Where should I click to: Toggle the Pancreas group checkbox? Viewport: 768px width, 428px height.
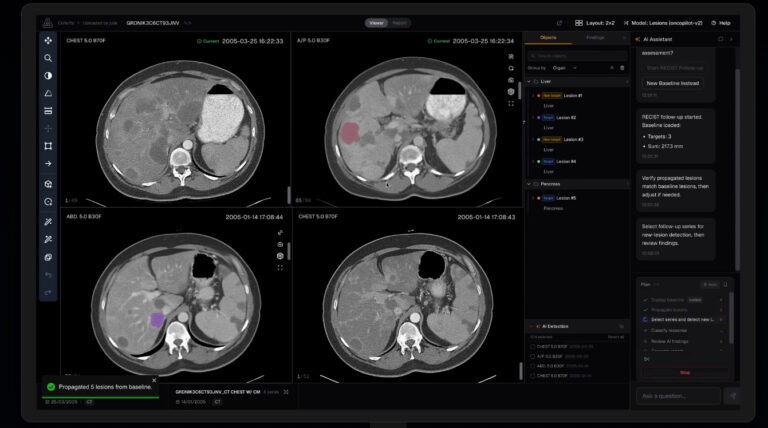[x=536, y=184]
